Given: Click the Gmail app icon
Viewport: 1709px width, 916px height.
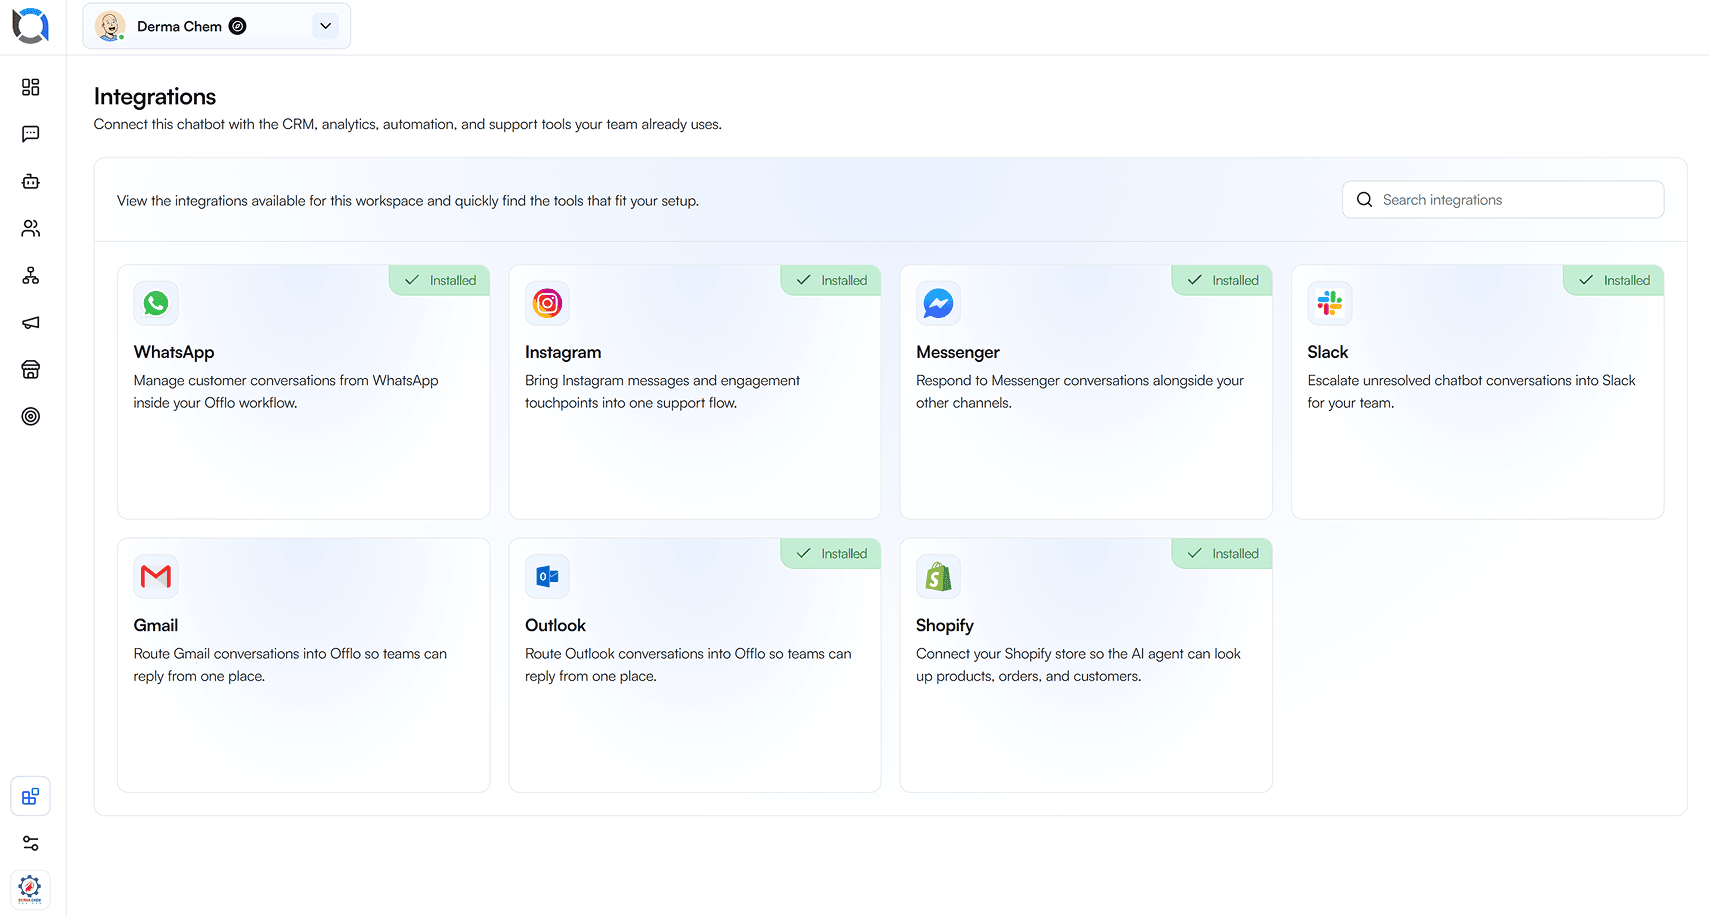Looking at the screenshot, I should (156, 576).
